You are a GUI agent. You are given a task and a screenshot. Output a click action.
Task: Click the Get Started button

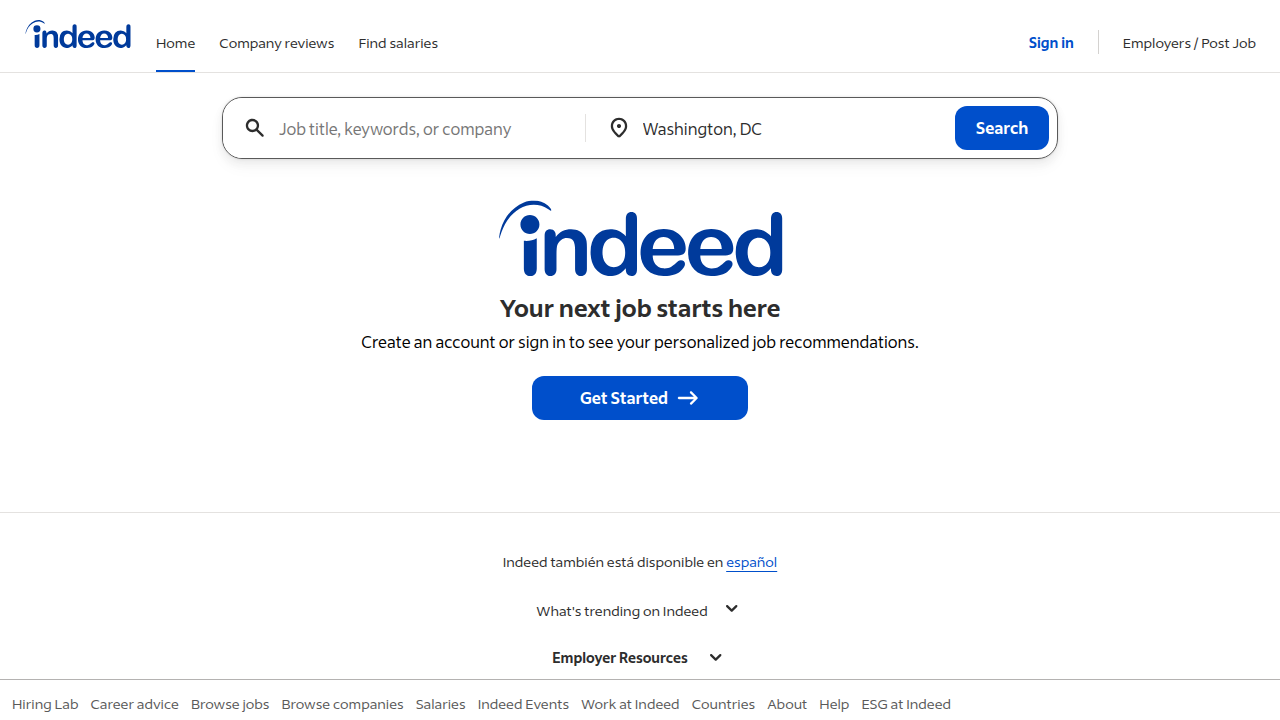tap(640, 398)
